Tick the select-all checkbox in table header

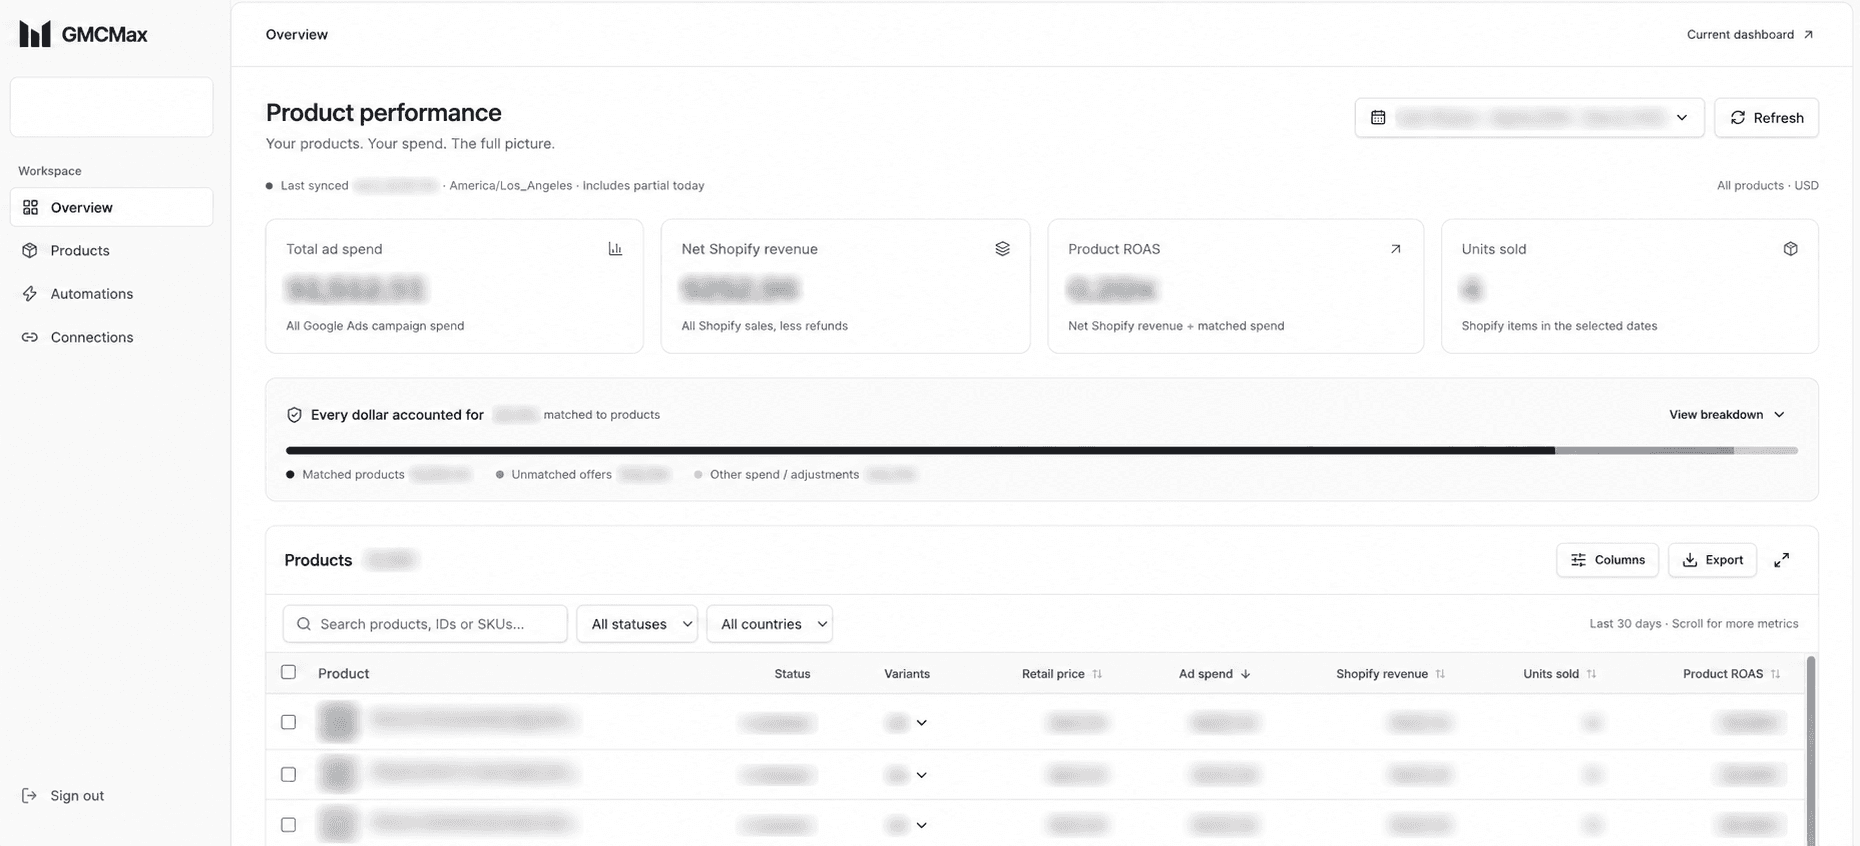pyautogui.click(x=289, y=672)
